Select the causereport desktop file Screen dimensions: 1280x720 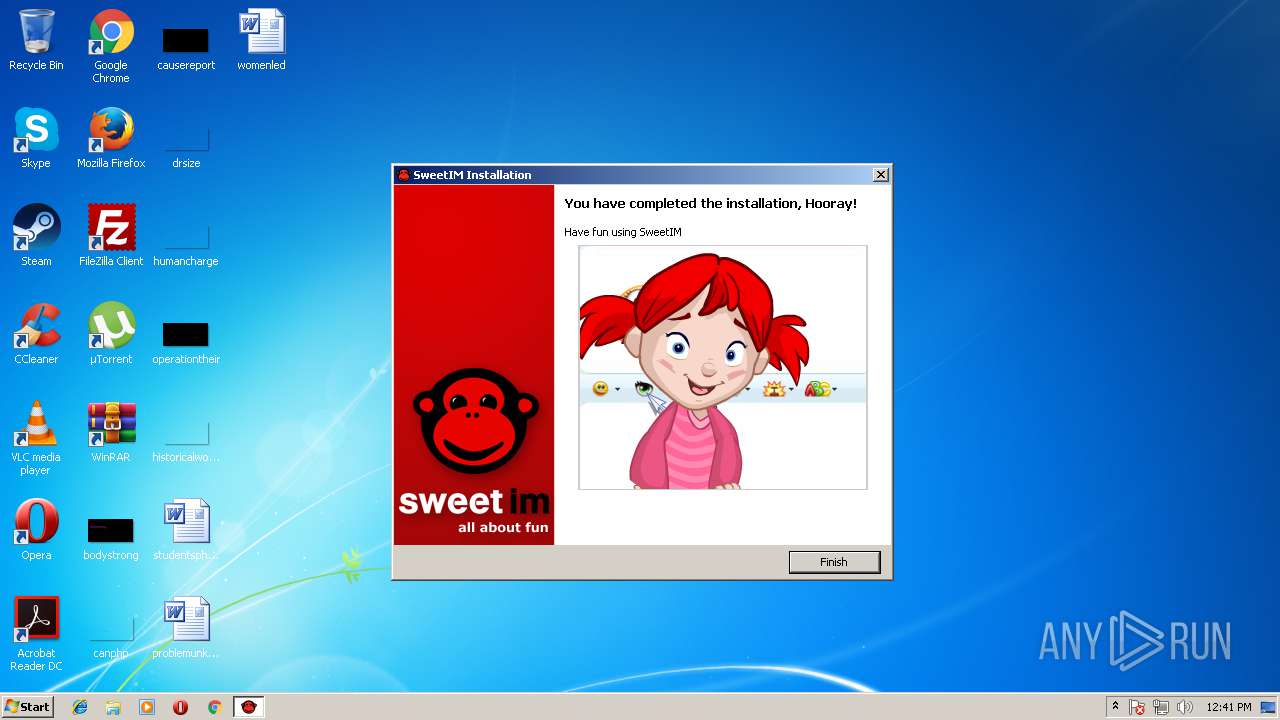[x=186, y=46]
